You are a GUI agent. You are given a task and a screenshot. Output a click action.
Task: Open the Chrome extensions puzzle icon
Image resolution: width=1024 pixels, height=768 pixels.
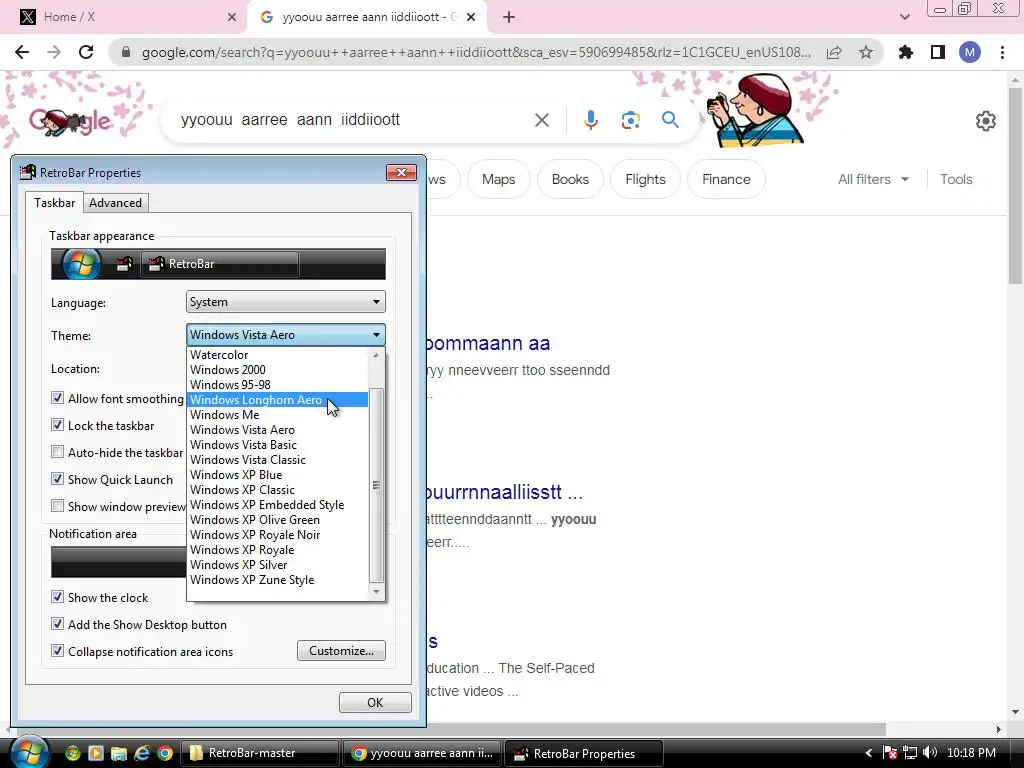click(x=905, y=52)
